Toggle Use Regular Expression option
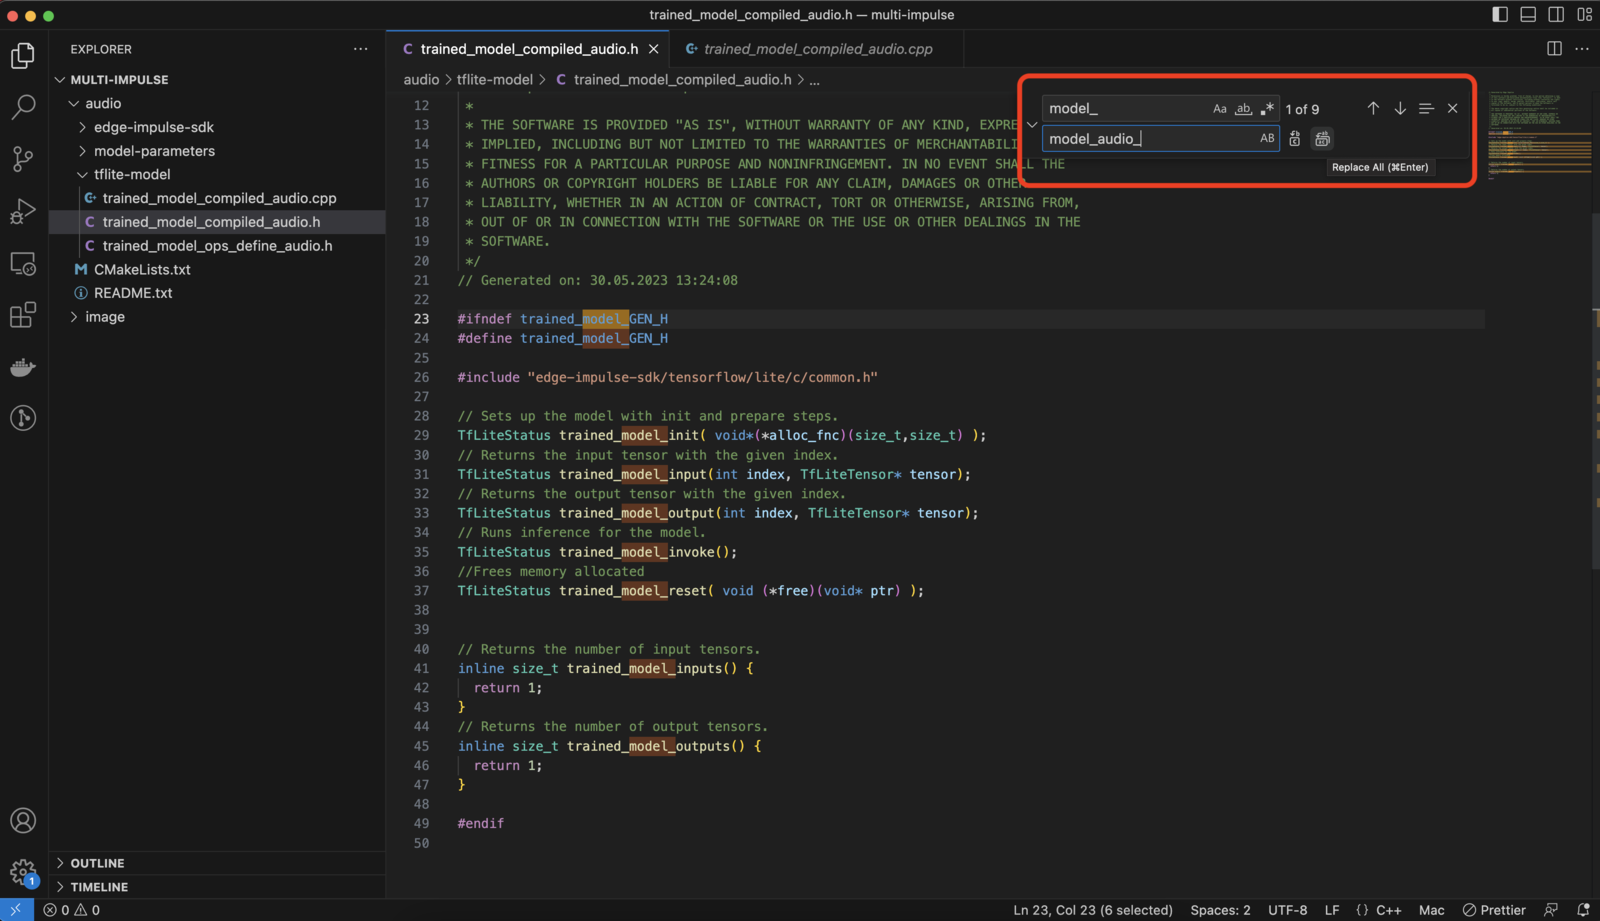Screen dimensions: 1600x921 coord(1267,109)
